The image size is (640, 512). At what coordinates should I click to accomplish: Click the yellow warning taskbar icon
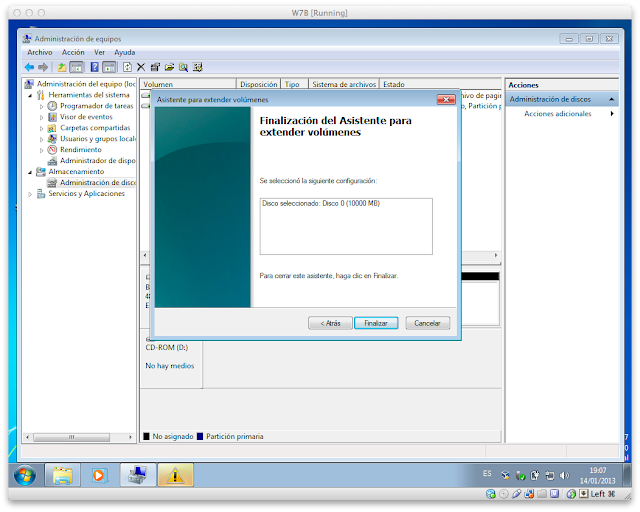click(x=176, y=475)
